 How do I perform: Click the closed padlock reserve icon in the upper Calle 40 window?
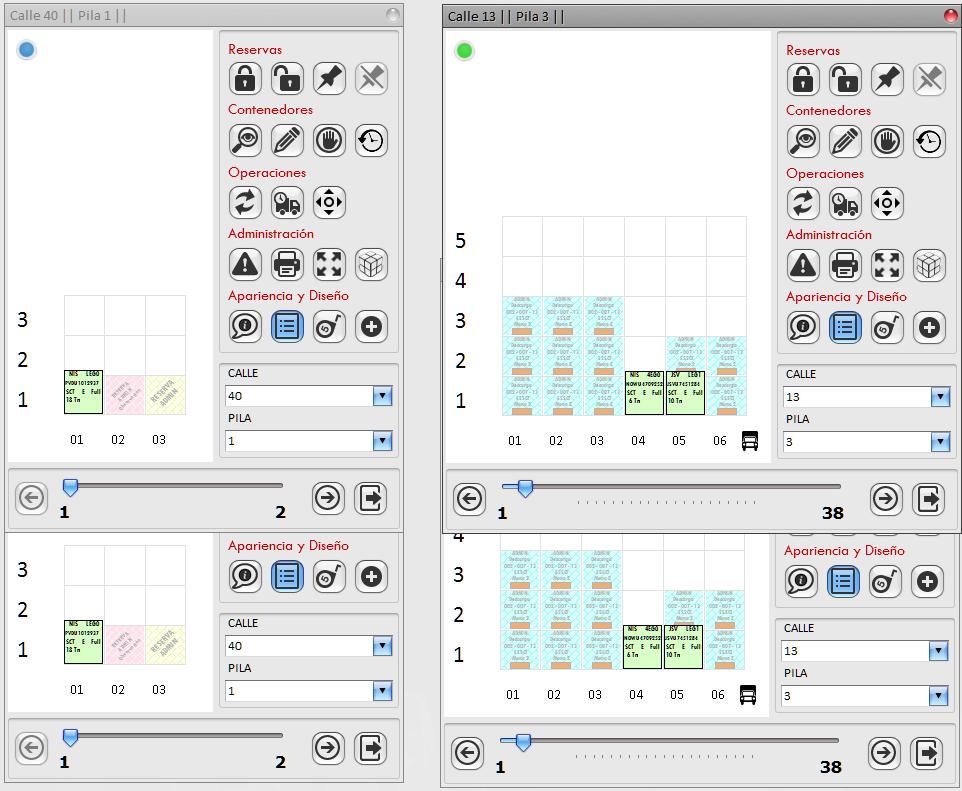pyautogui.click(x=245, y=79)
